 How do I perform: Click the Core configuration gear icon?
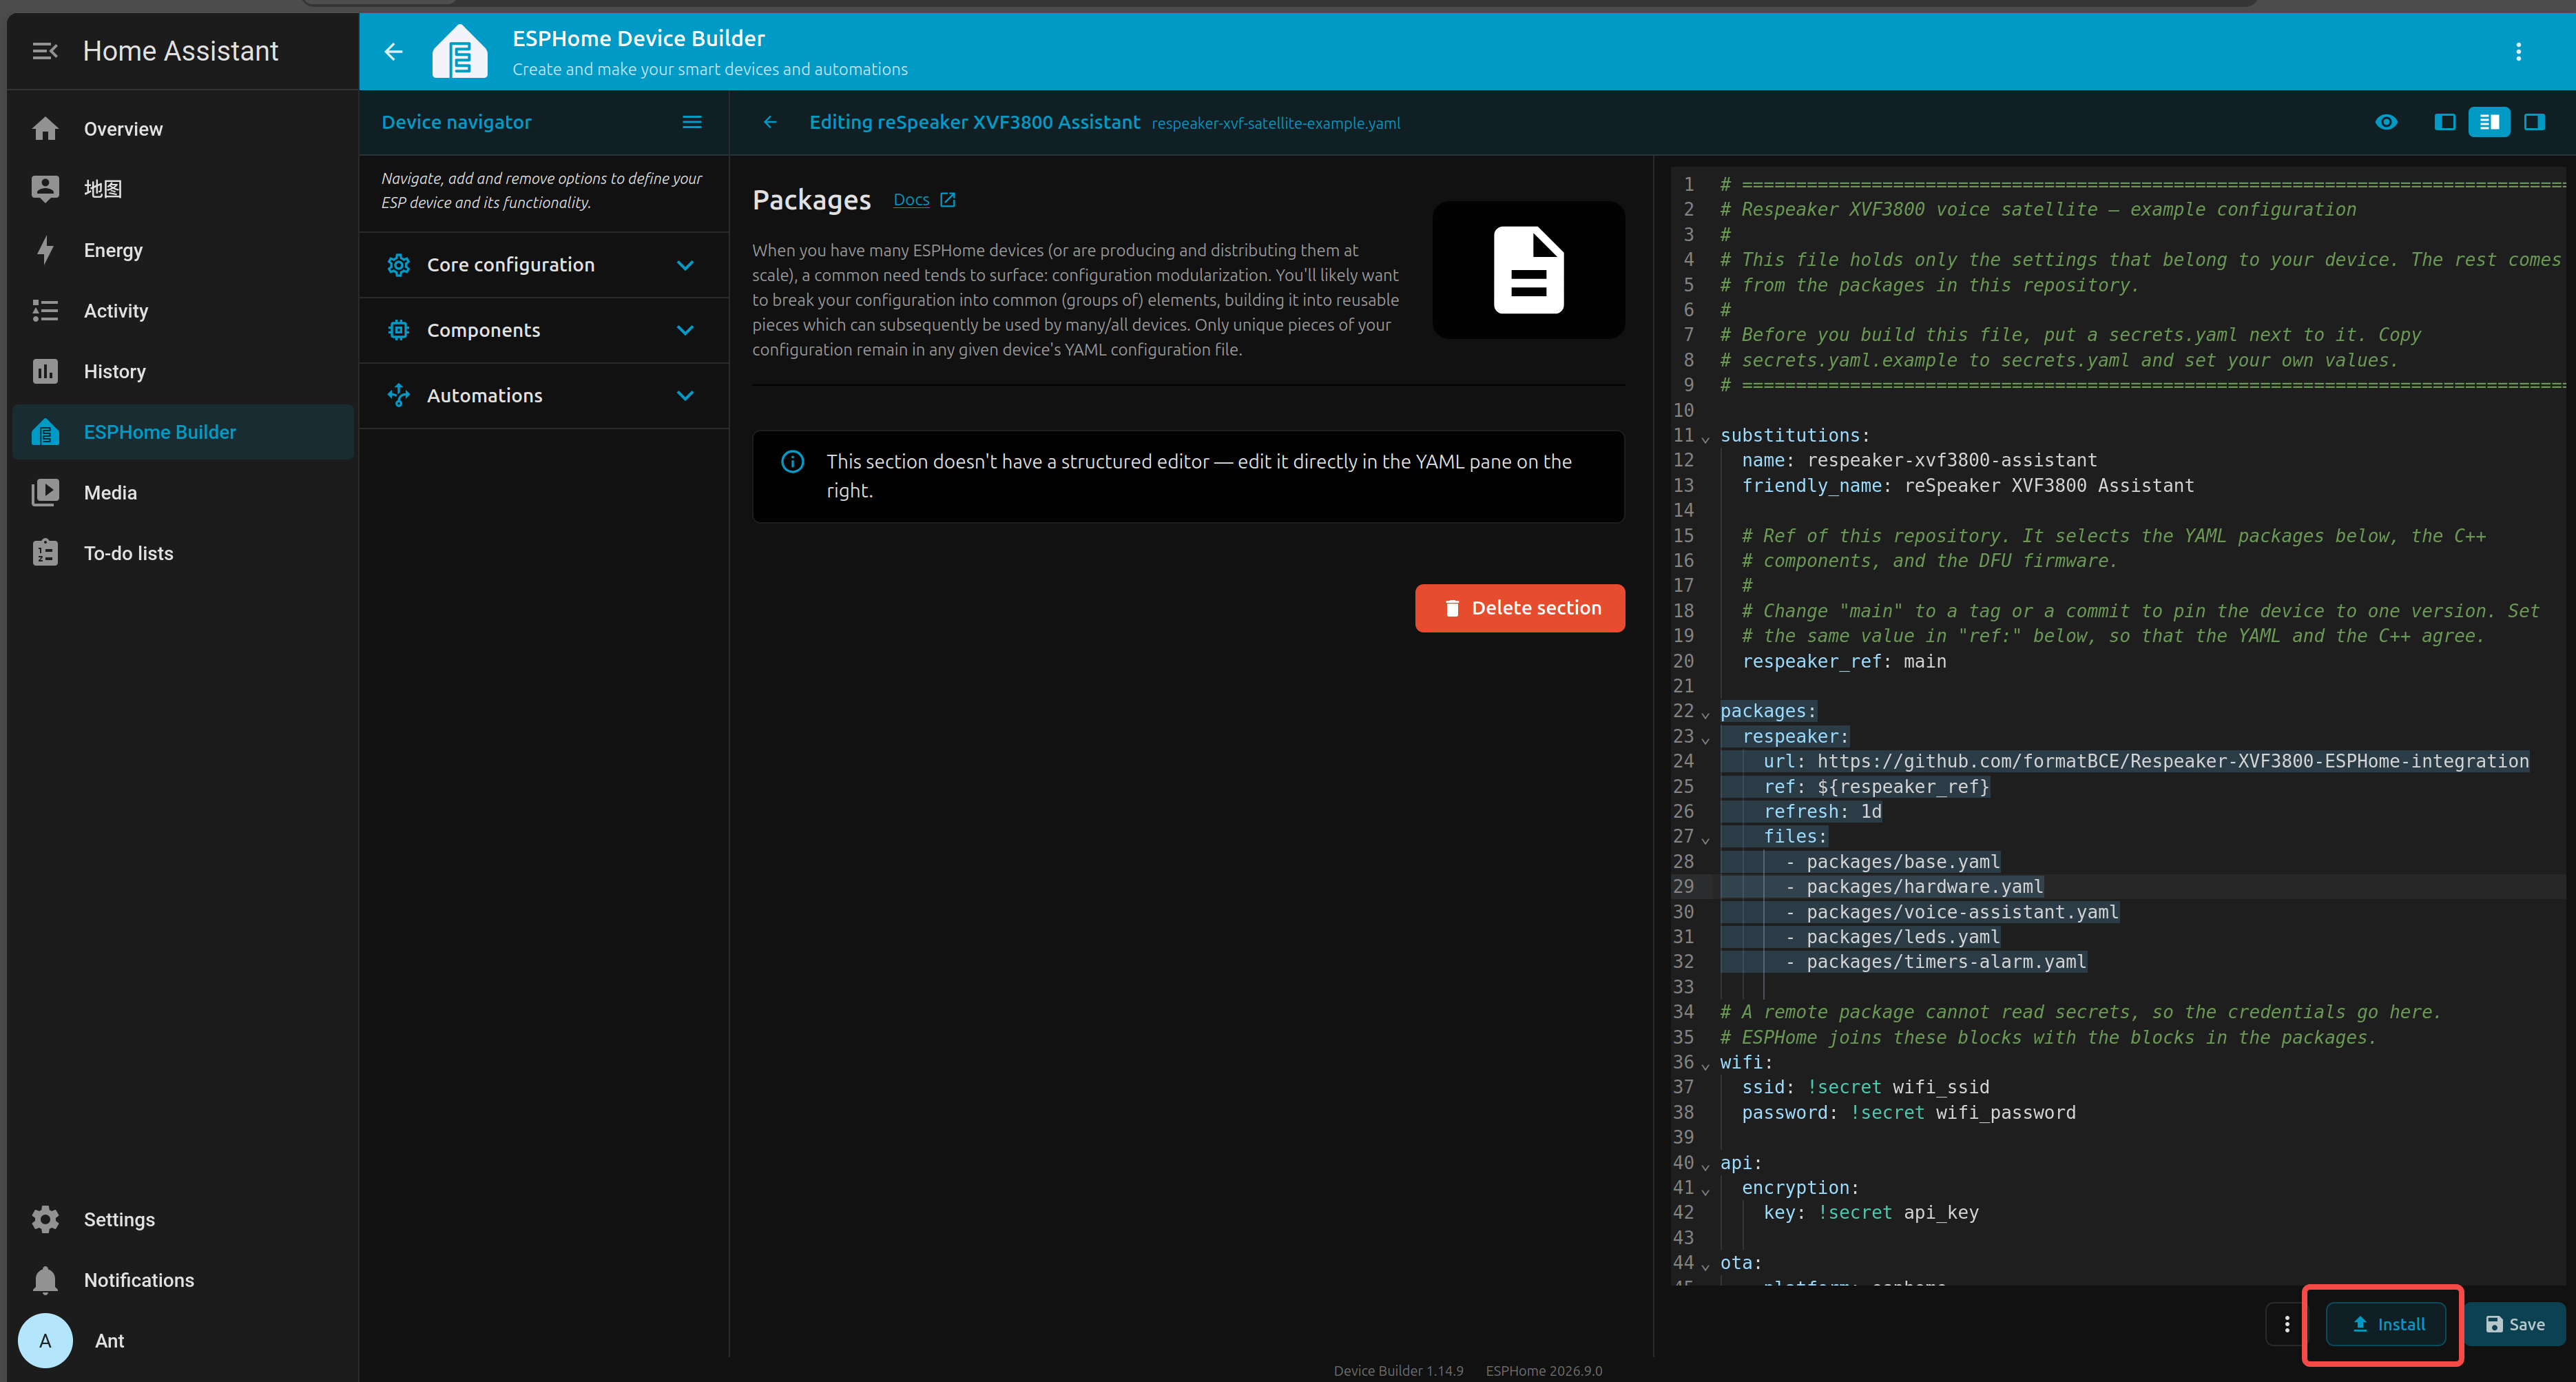point(399,265)
